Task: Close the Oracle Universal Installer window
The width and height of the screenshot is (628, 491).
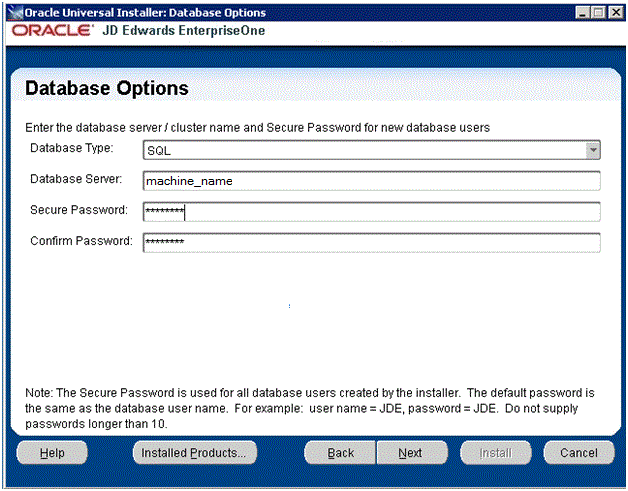Action: tap(615, 12)
